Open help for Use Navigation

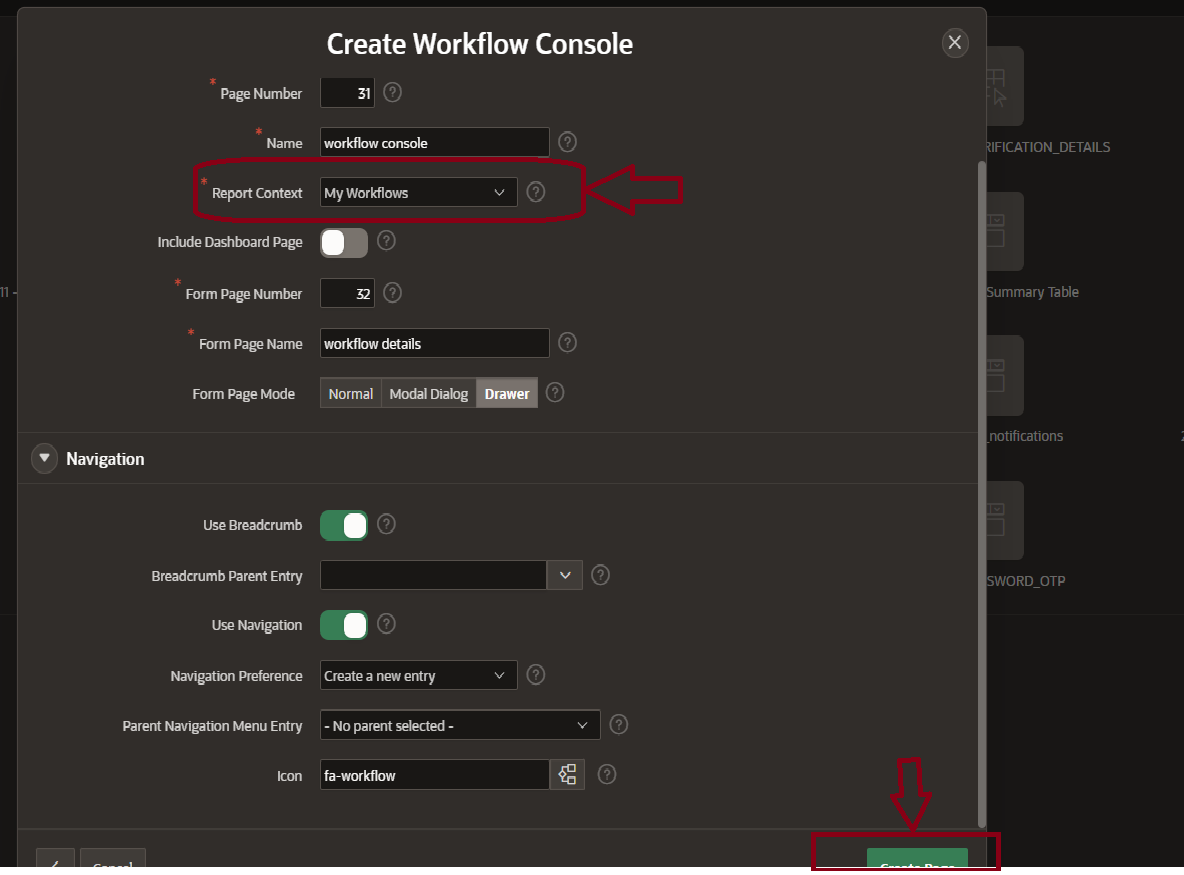(x=386, y=624)
